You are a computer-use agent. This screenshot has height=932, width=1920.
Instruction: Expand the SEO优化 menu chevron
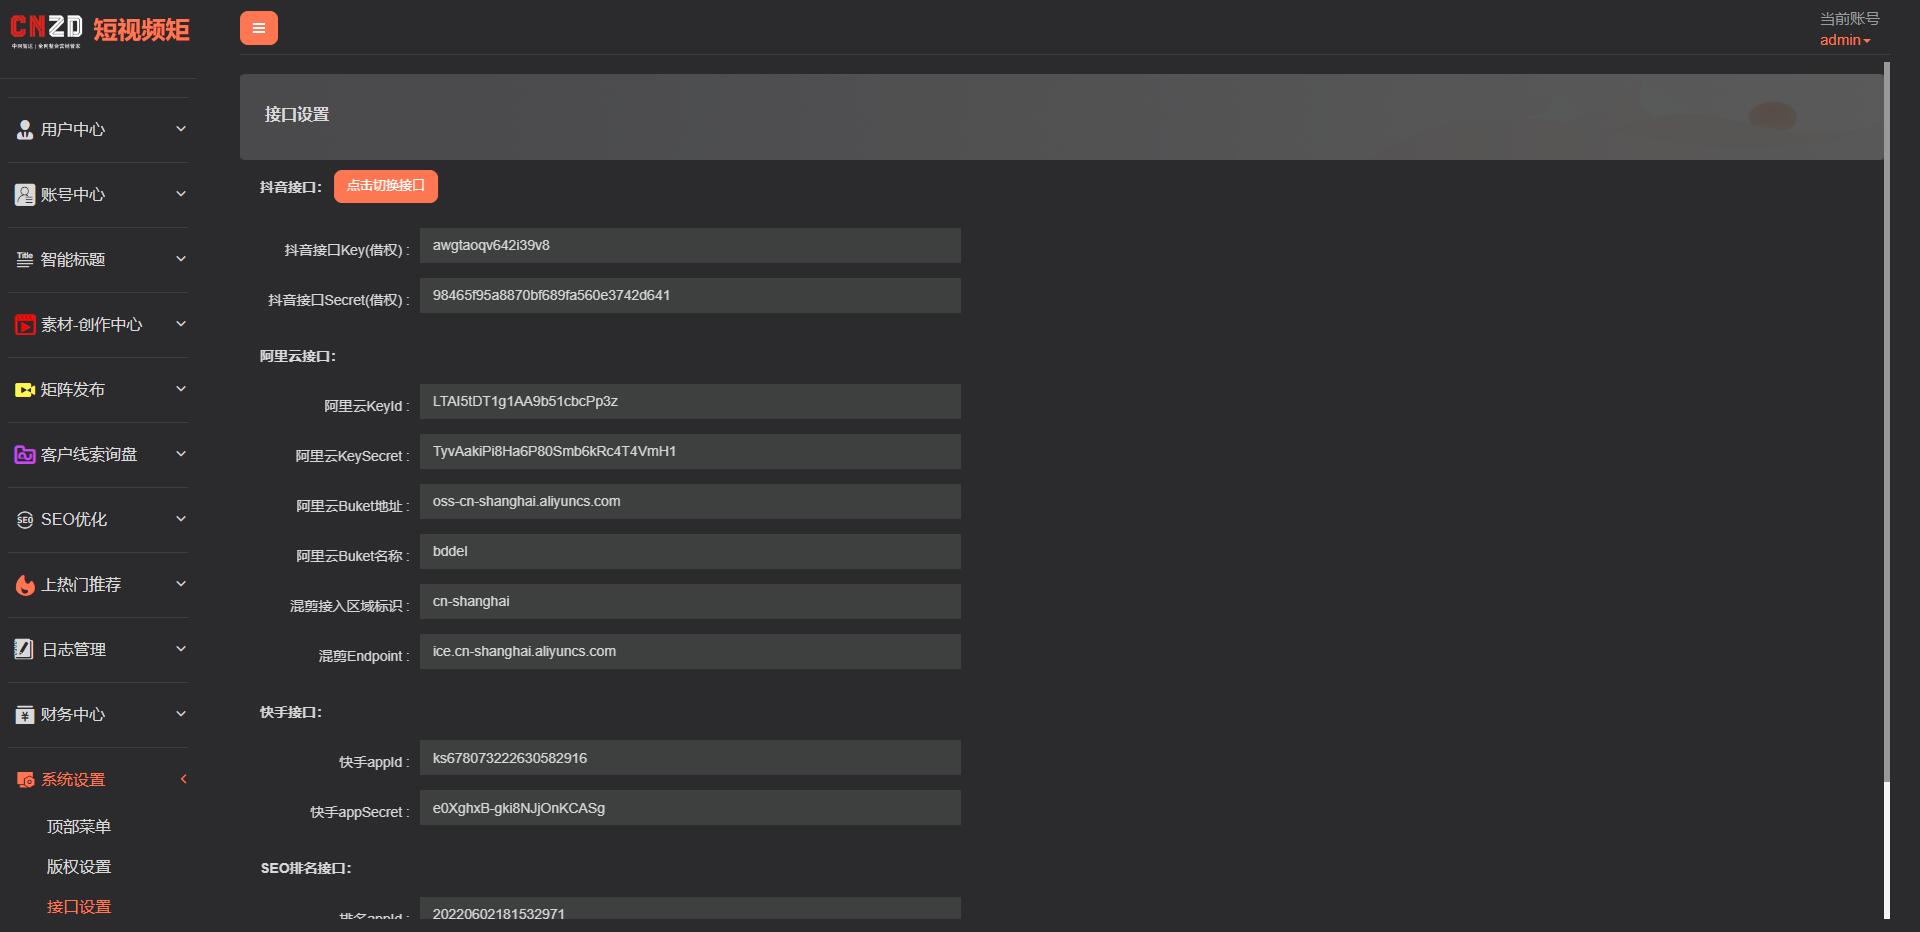pos(181,519)
